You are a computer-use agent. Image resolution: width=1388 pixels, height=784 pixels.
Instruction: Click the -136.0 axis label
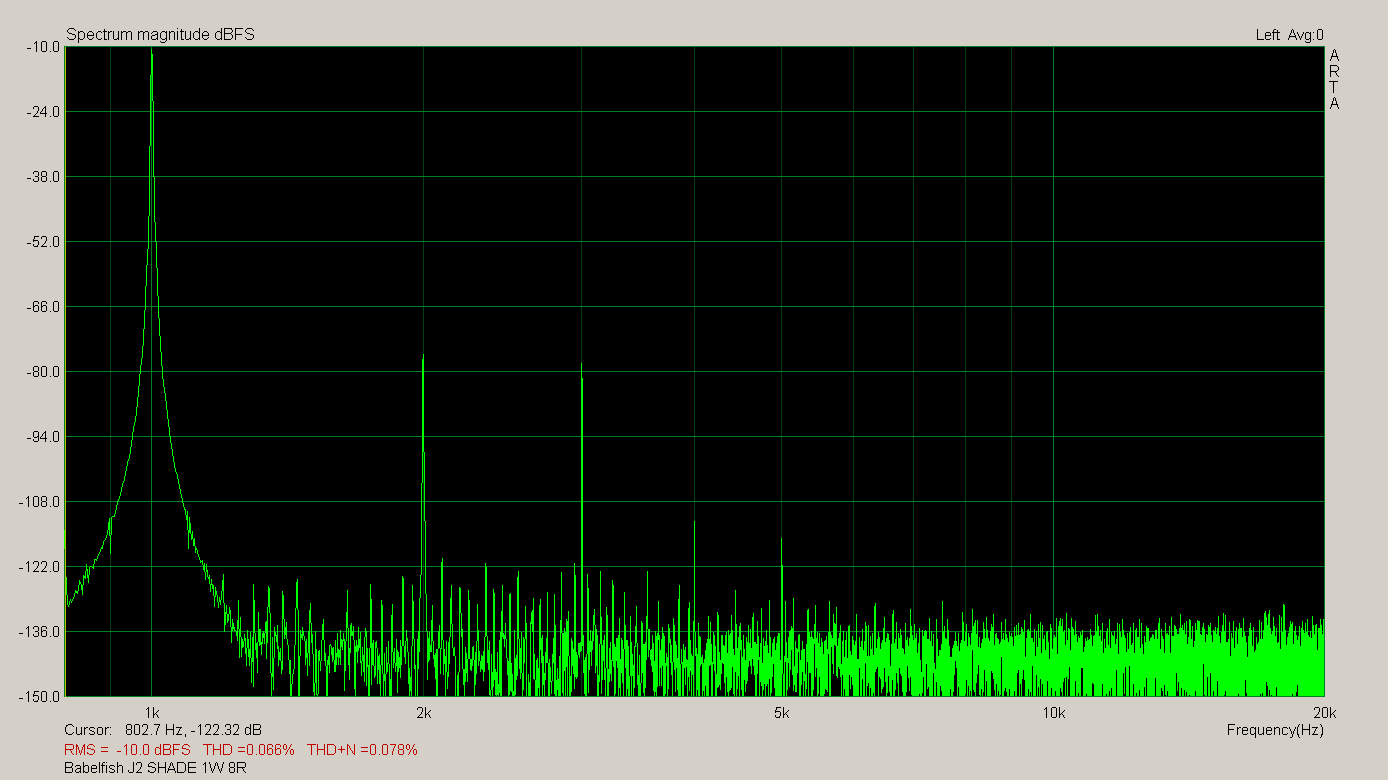pos(39,632)
